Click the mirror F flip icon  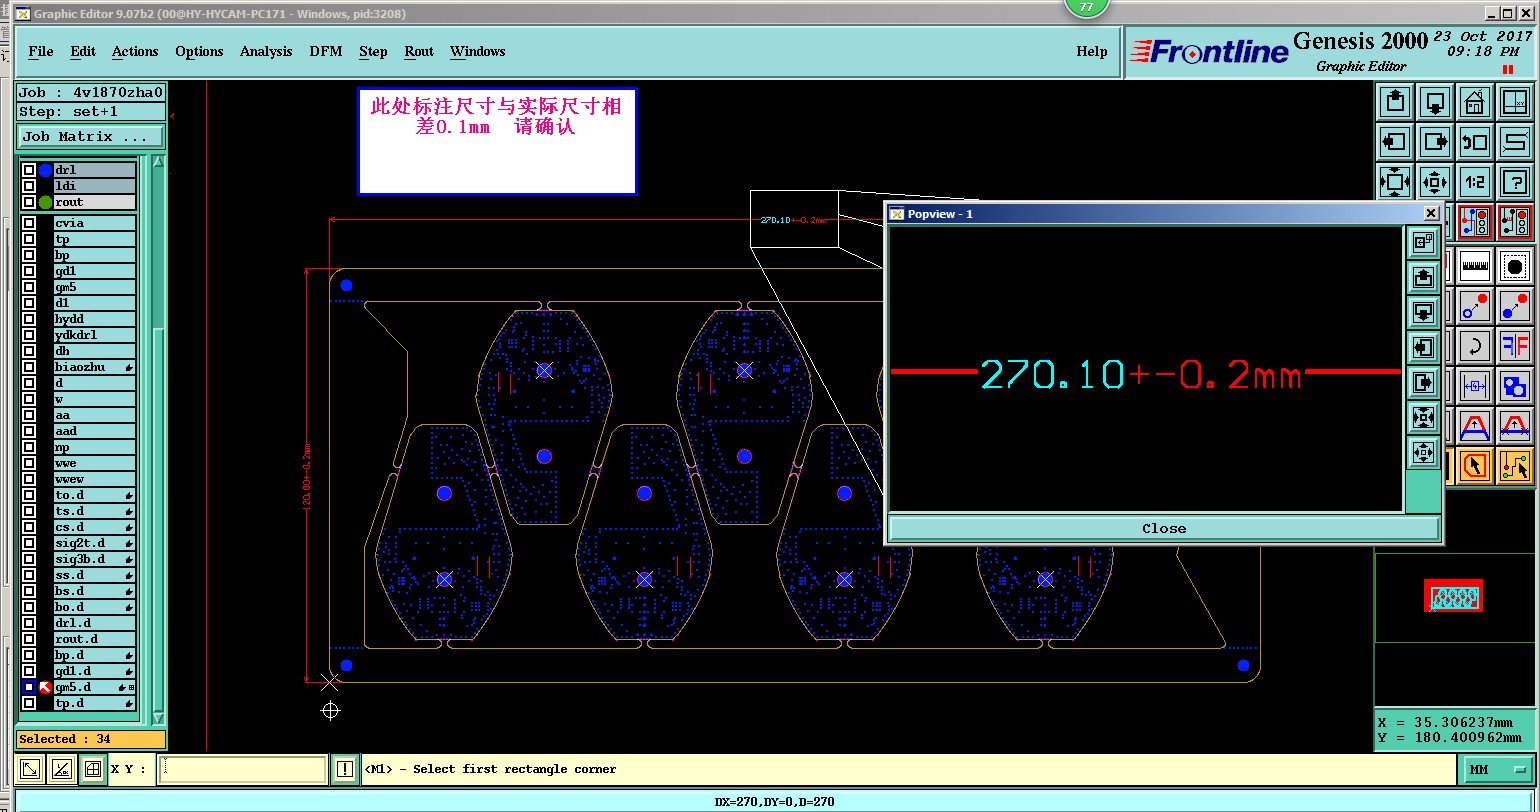point(1515,346)
